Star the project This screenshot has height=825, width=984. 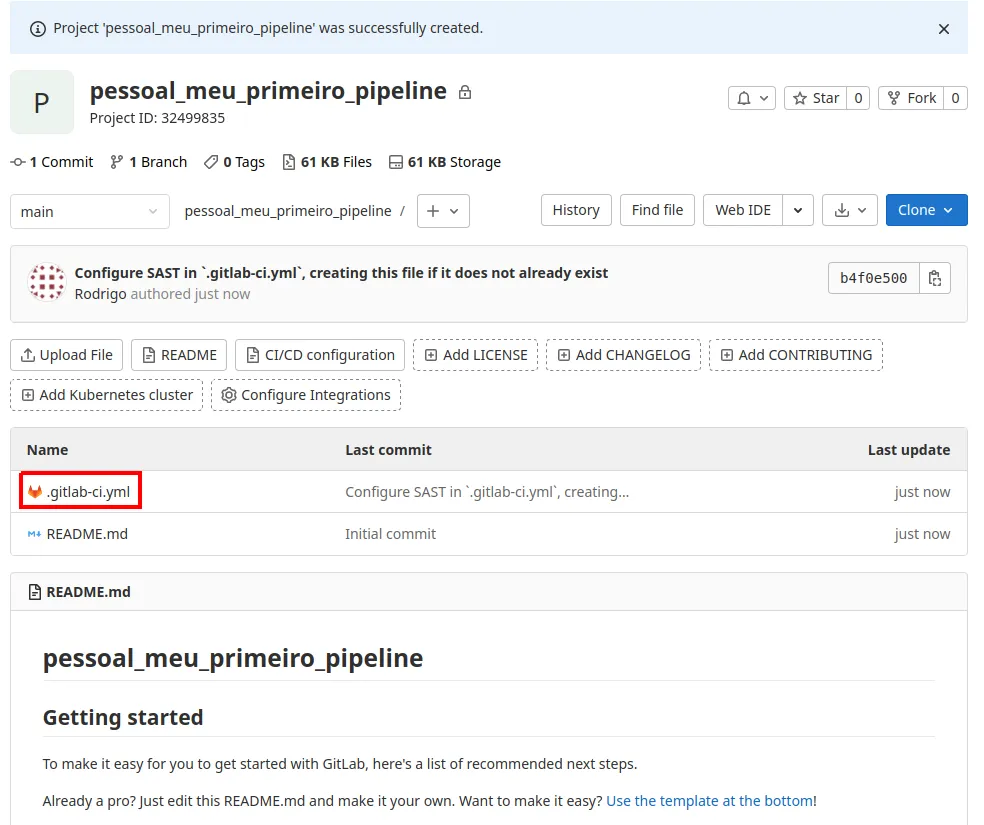(815, 98)
